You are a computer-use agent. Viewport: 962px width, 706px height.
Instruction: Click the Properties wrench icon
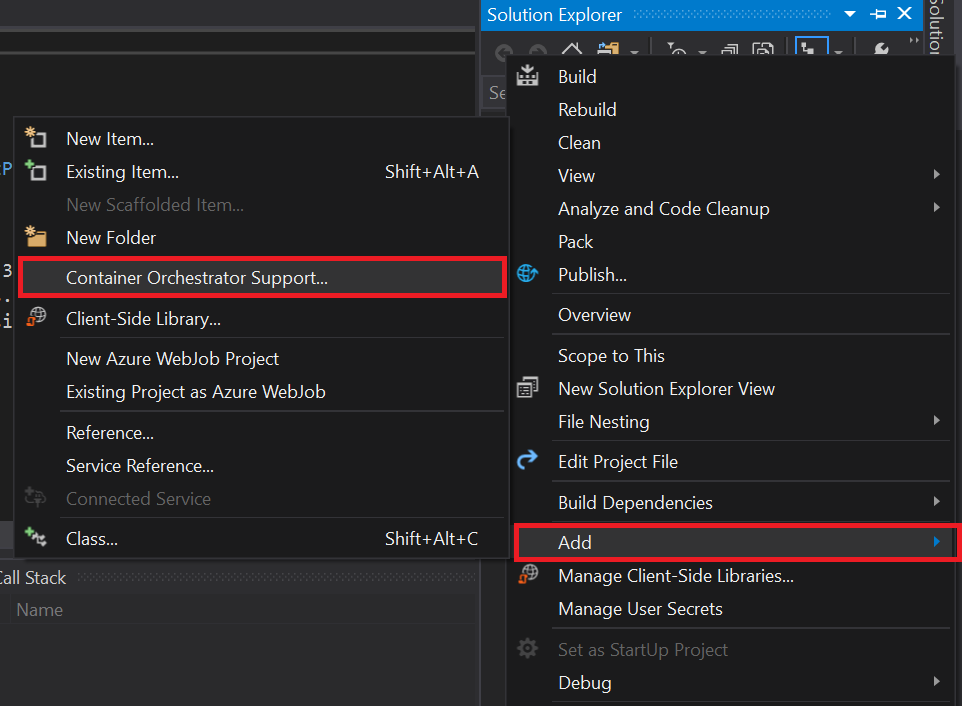[x=883, y=50]
